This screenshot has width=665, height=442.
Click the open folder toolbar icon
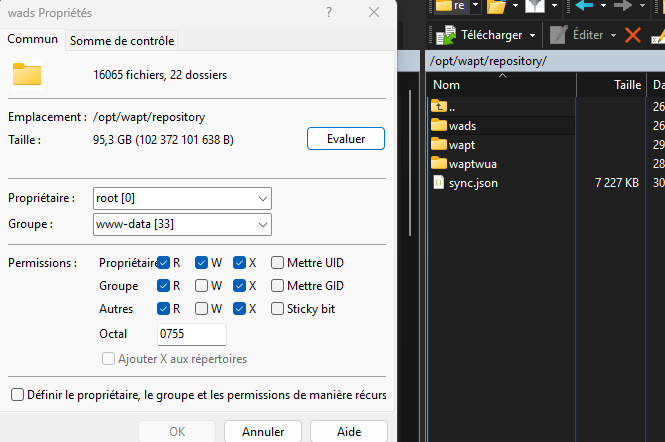[495, 6]
